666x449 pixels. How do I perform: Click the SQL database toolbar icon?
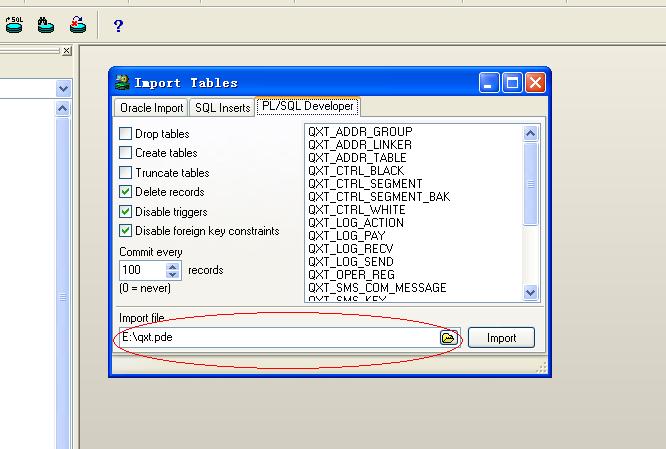coord(14,22)
